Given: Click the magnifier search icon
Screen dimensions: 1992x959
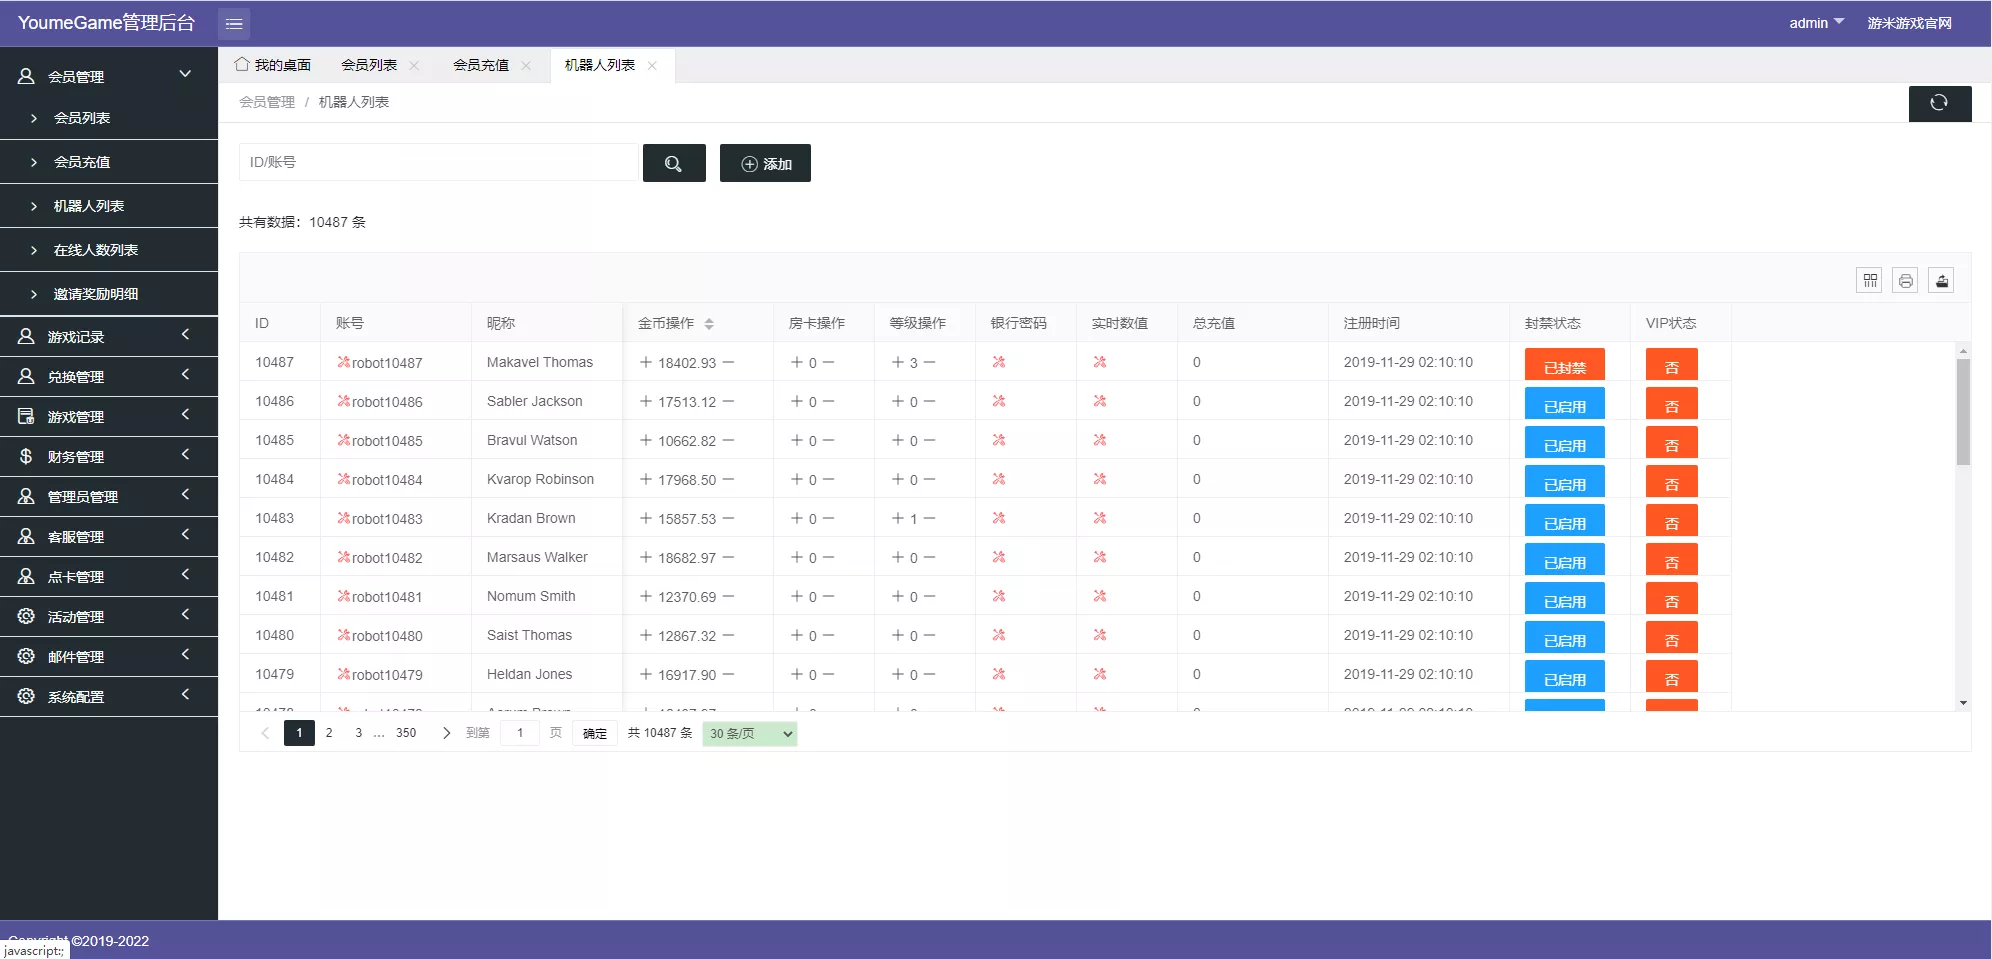Looking at the screenshot, I should (x=673, y=162).
